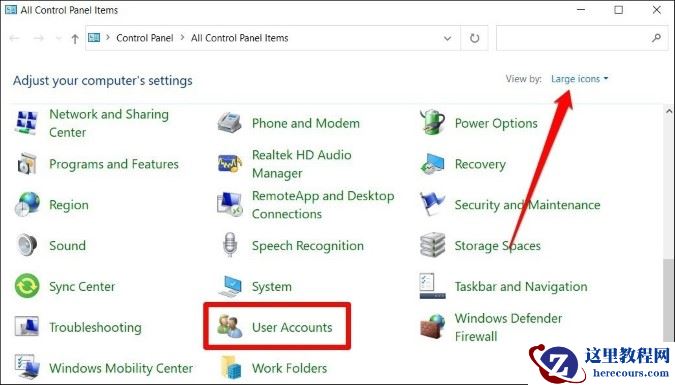
Task: Click the scrollbar up arrow
Action: (669, 111)
